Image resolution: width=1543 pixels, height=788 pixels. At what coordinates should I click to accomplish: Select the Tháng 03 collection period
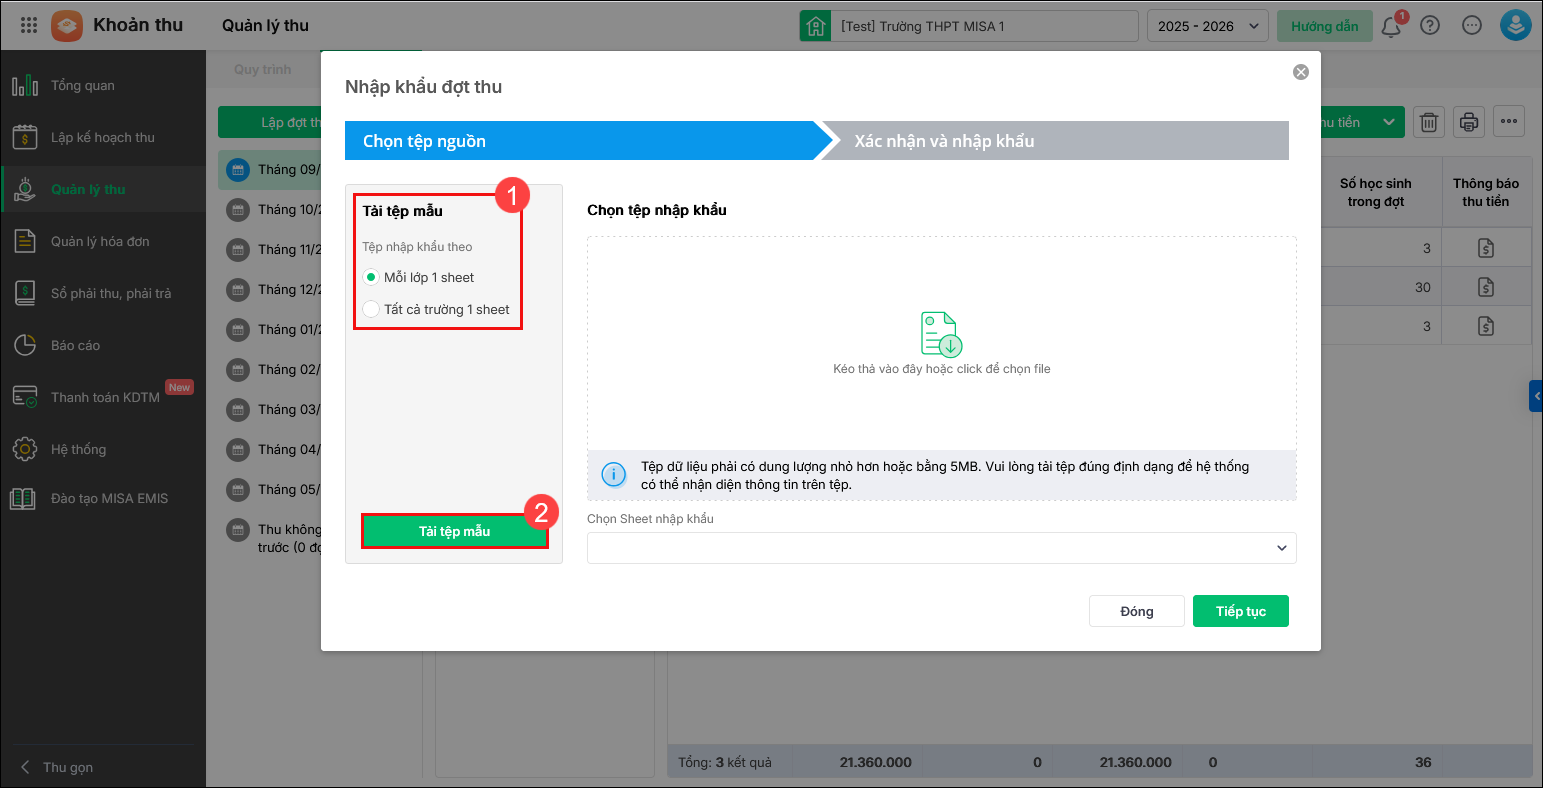coord(270,409)
